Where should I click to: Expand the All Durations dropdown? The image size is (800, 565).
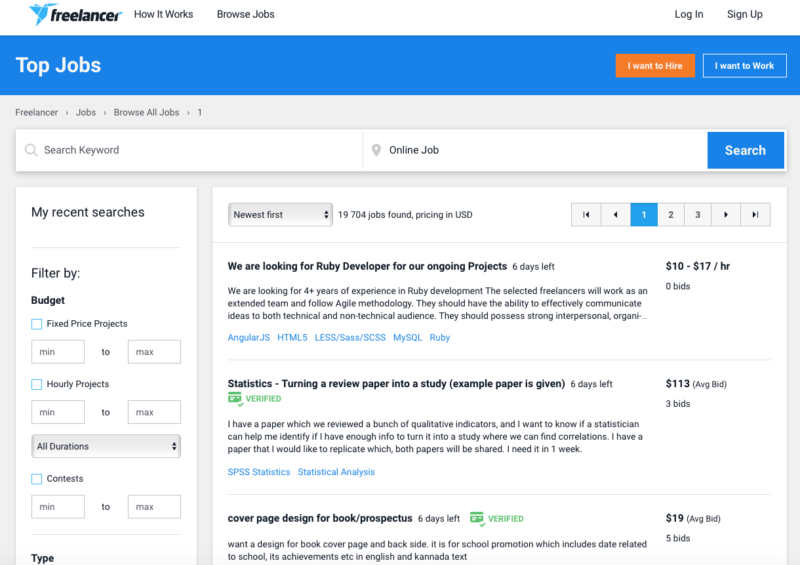[x=106, y=446]
